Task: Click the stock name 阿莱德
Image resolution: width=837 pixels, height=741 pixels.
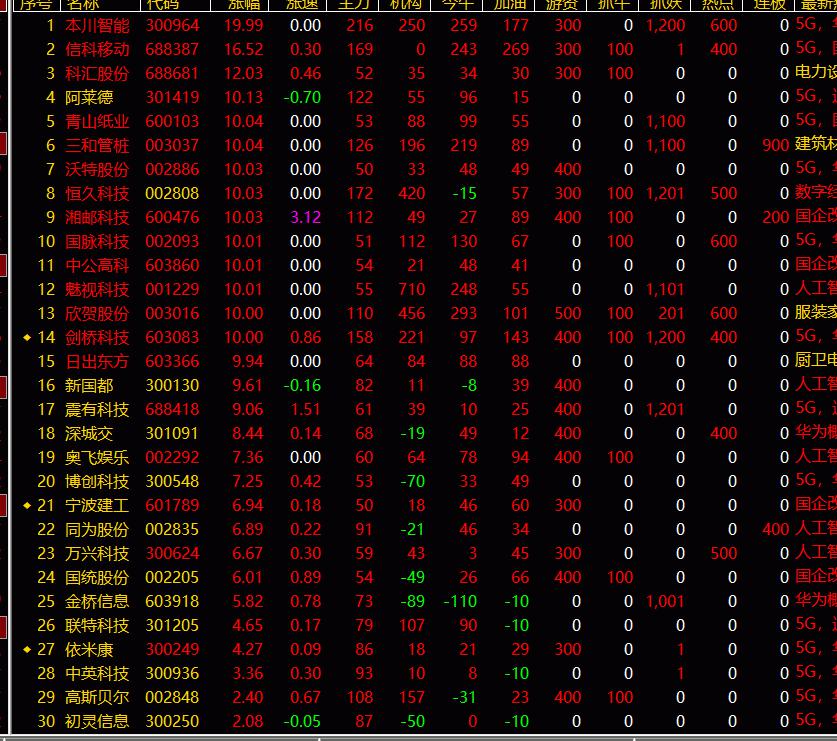Action: coord(89,98)
